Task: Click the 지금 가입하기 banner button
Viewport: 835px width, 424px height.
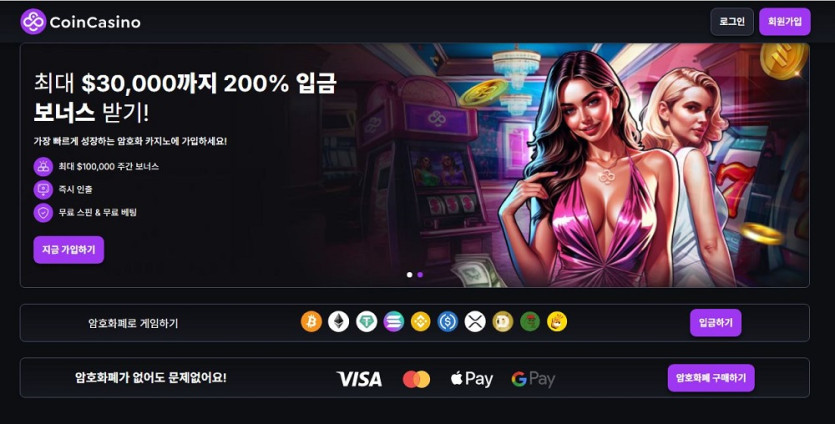Action: (69, 249)
